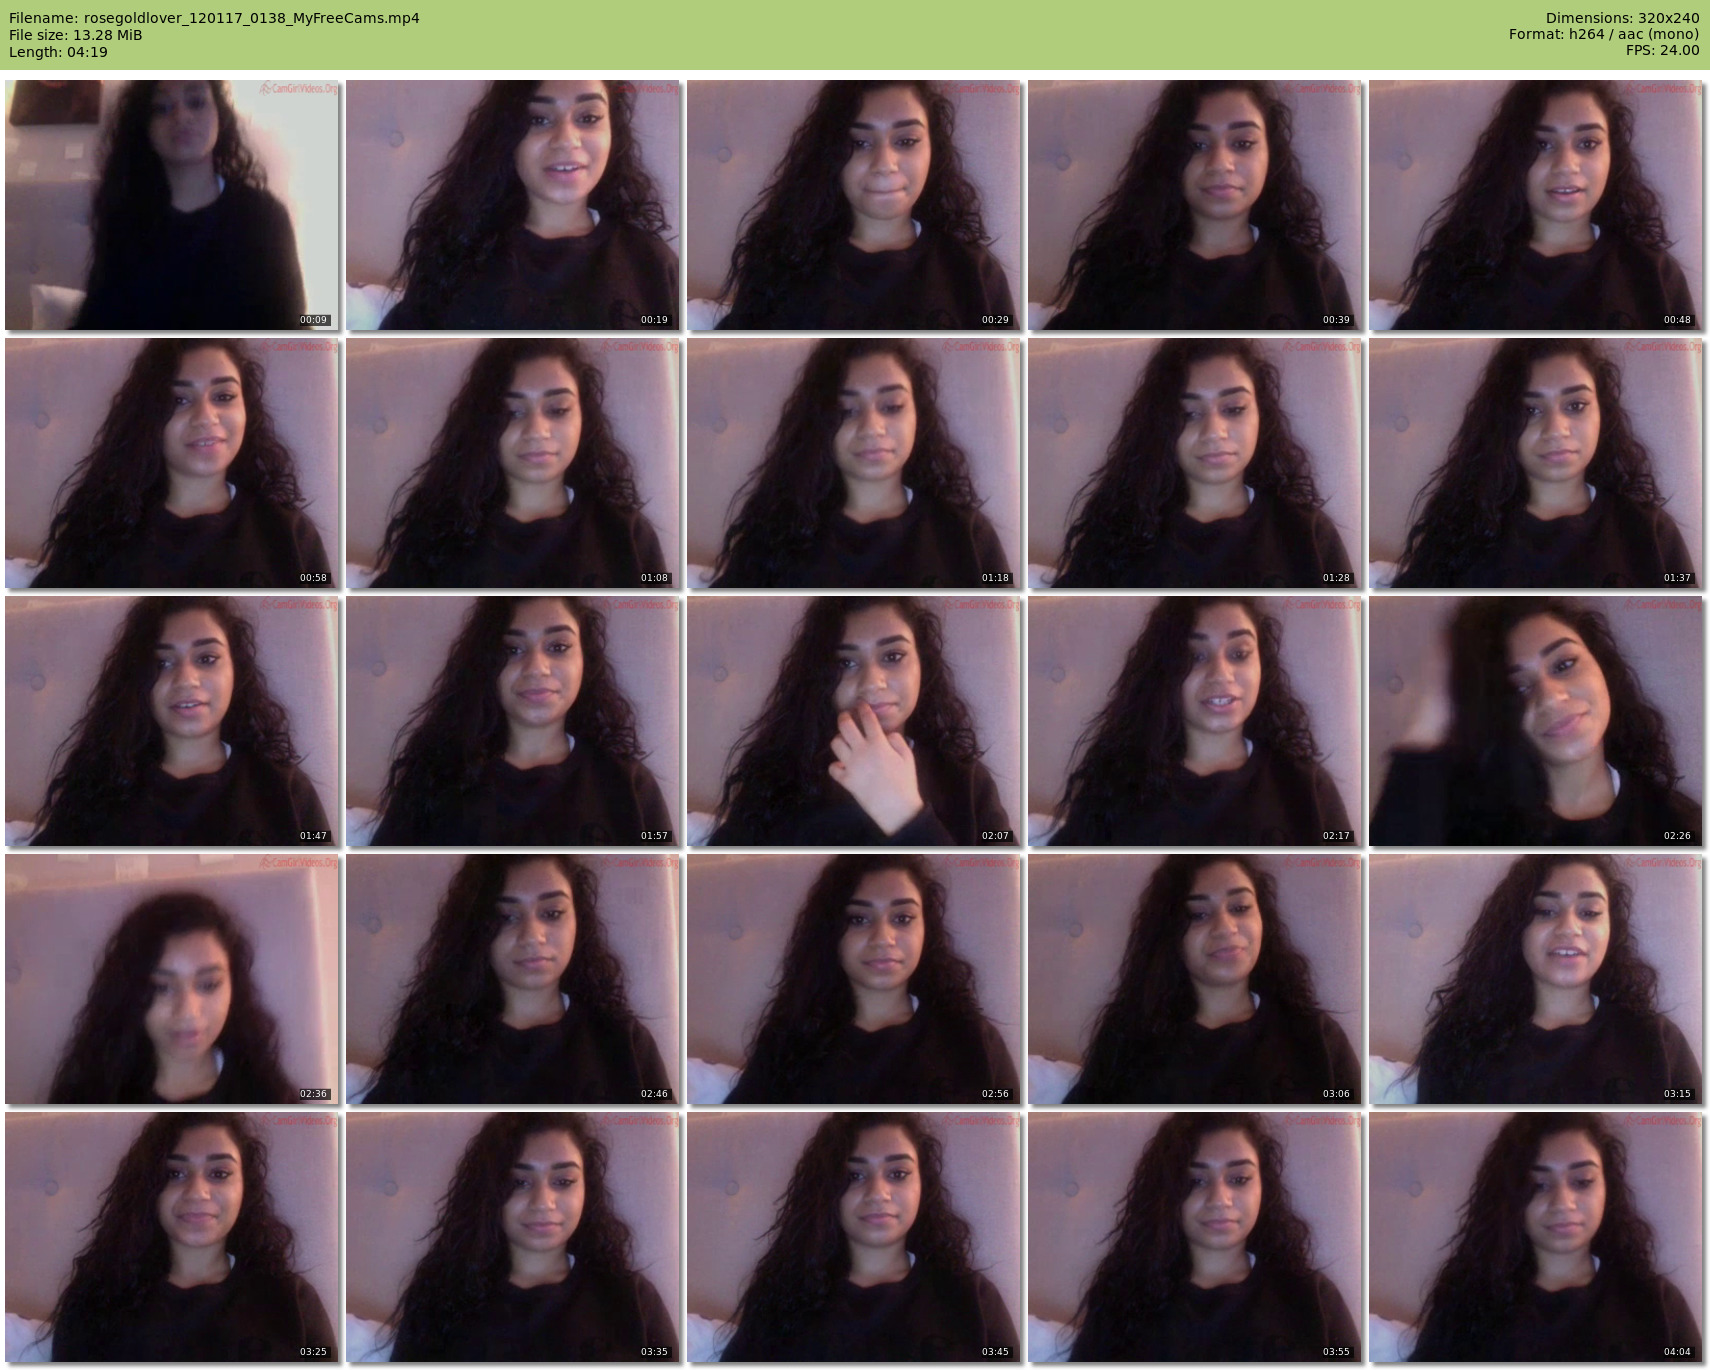Click the Filename line in the header
1710x1370 pixels.
point(214,18)
